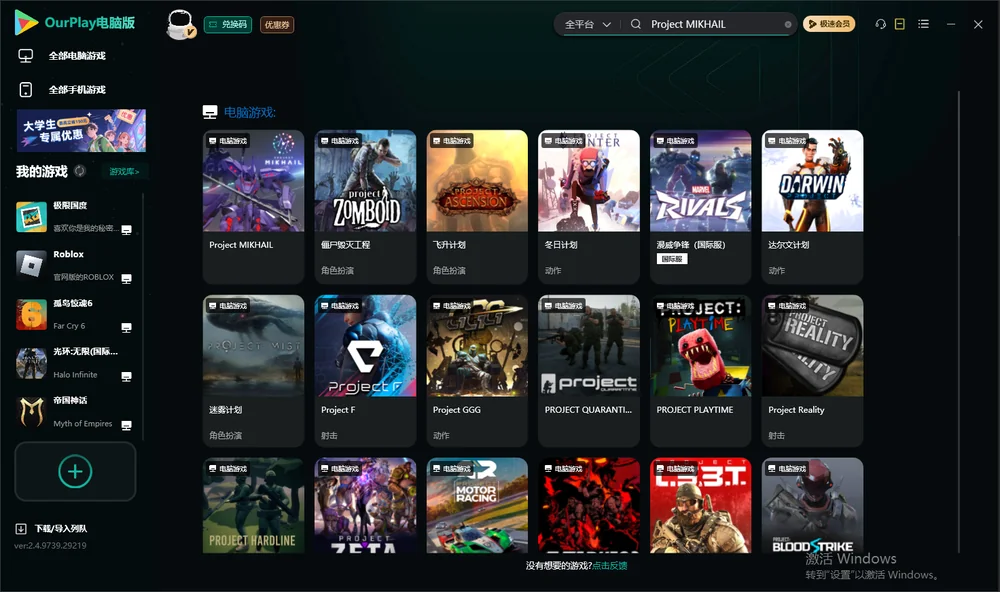Image resolution: width=1000 pixels, height=592 pixels.
Task: Open the 下载/导入列队 download queue
Action: coord(51,528)
